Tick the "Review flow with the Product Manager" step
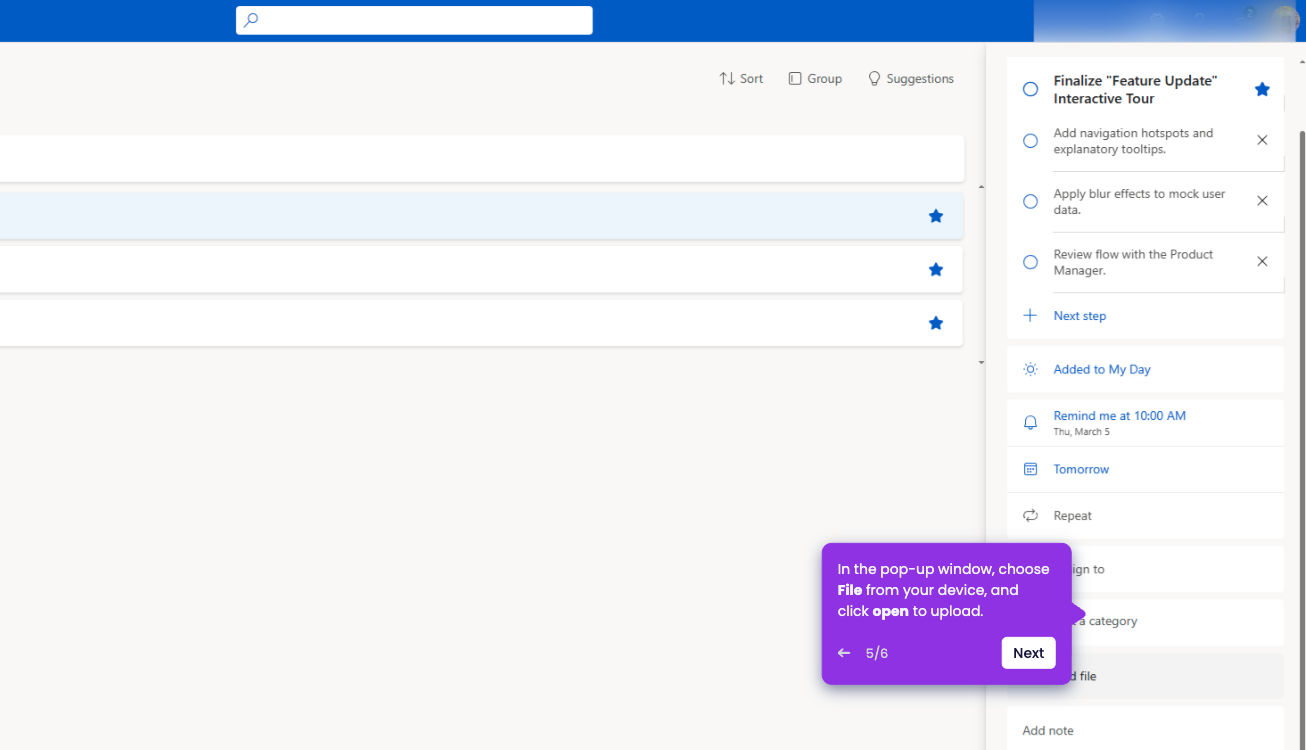This screenshot has width=1306, height=750. coord(1030,262)
